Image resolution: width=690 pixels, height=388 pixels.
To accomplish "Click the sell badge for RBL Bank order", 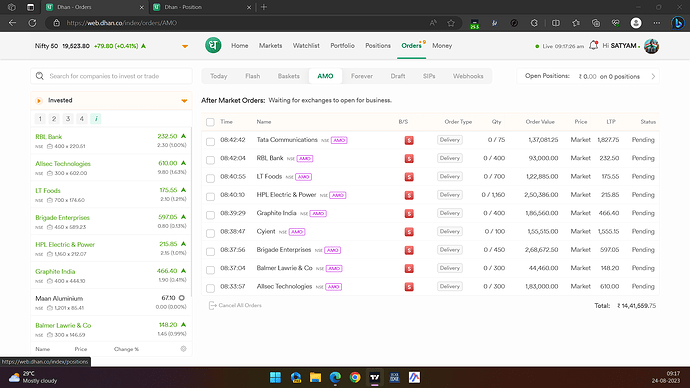I will click(x=409, y=158).
